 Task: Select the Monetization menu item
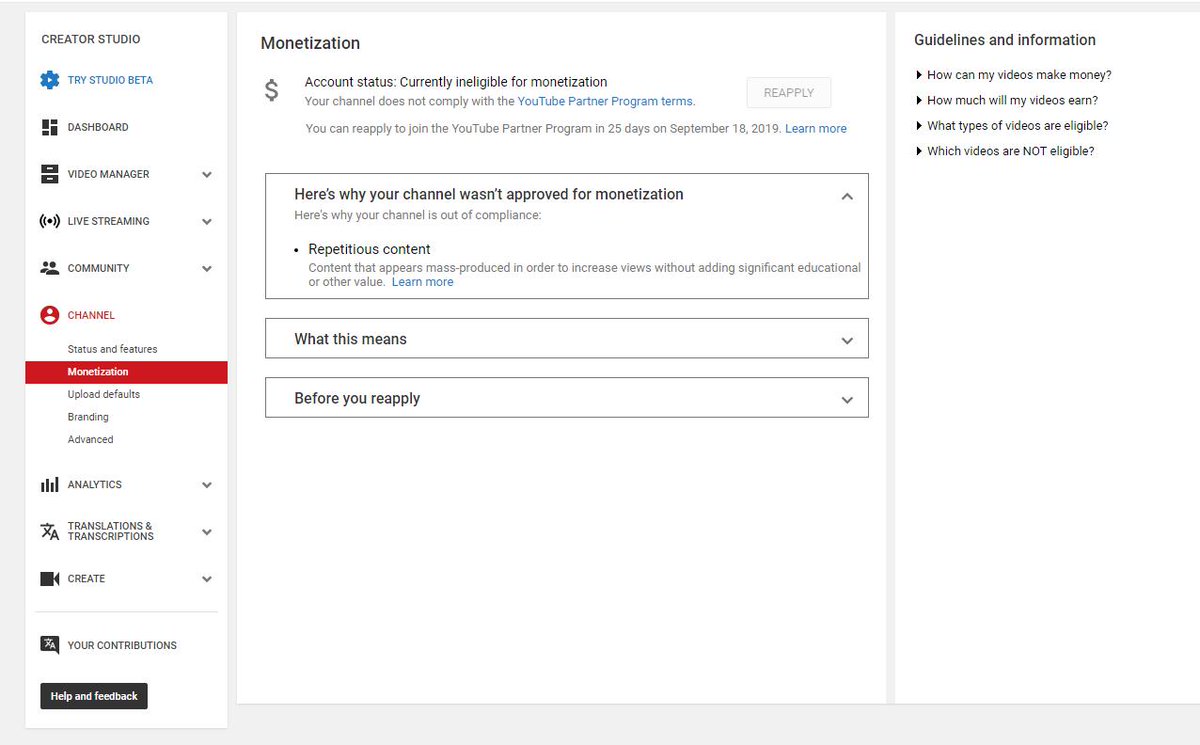[126, 372]
